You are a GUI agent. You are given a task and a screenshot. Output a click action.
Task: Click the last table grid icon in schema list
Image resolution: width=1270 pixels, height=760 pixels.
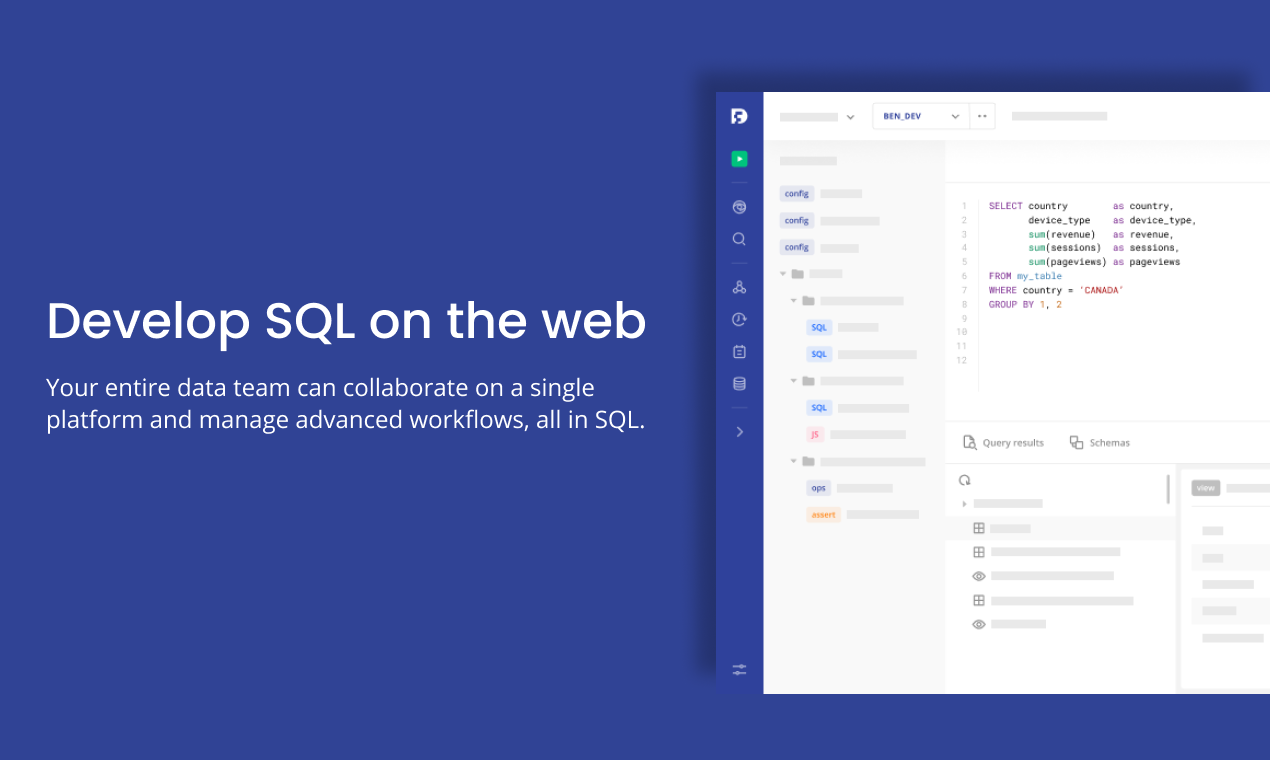tap(979, 601)
